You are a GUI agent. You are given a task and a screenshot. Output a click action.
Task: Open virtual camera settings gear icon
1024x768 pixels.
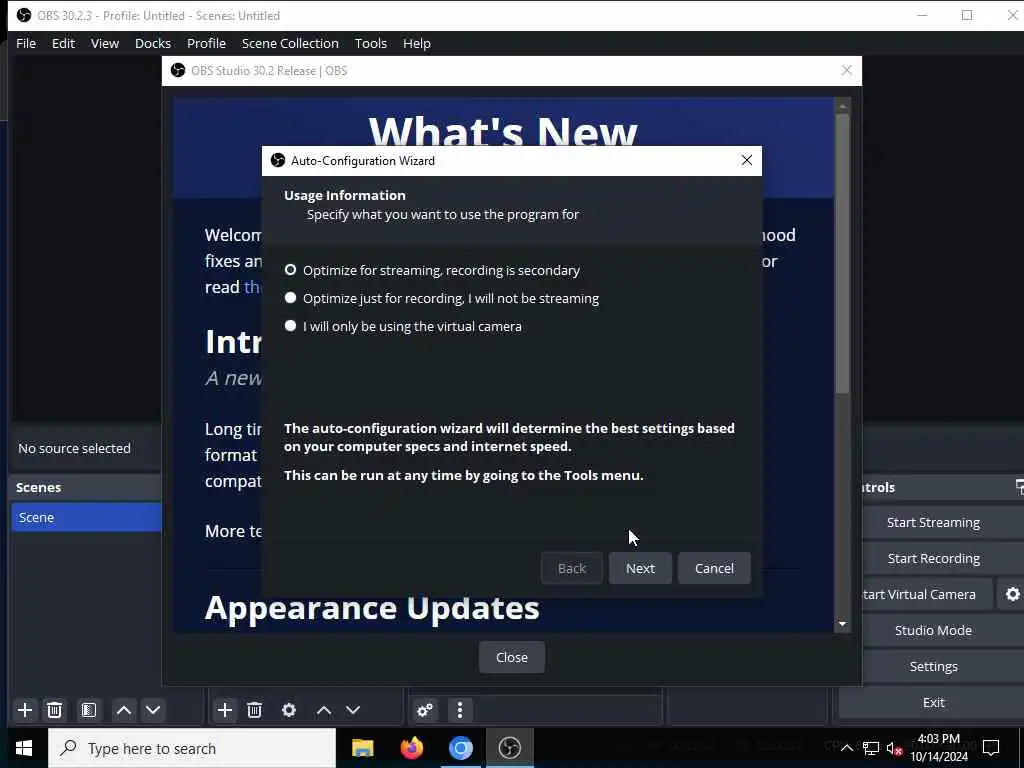click(1012, 594)
